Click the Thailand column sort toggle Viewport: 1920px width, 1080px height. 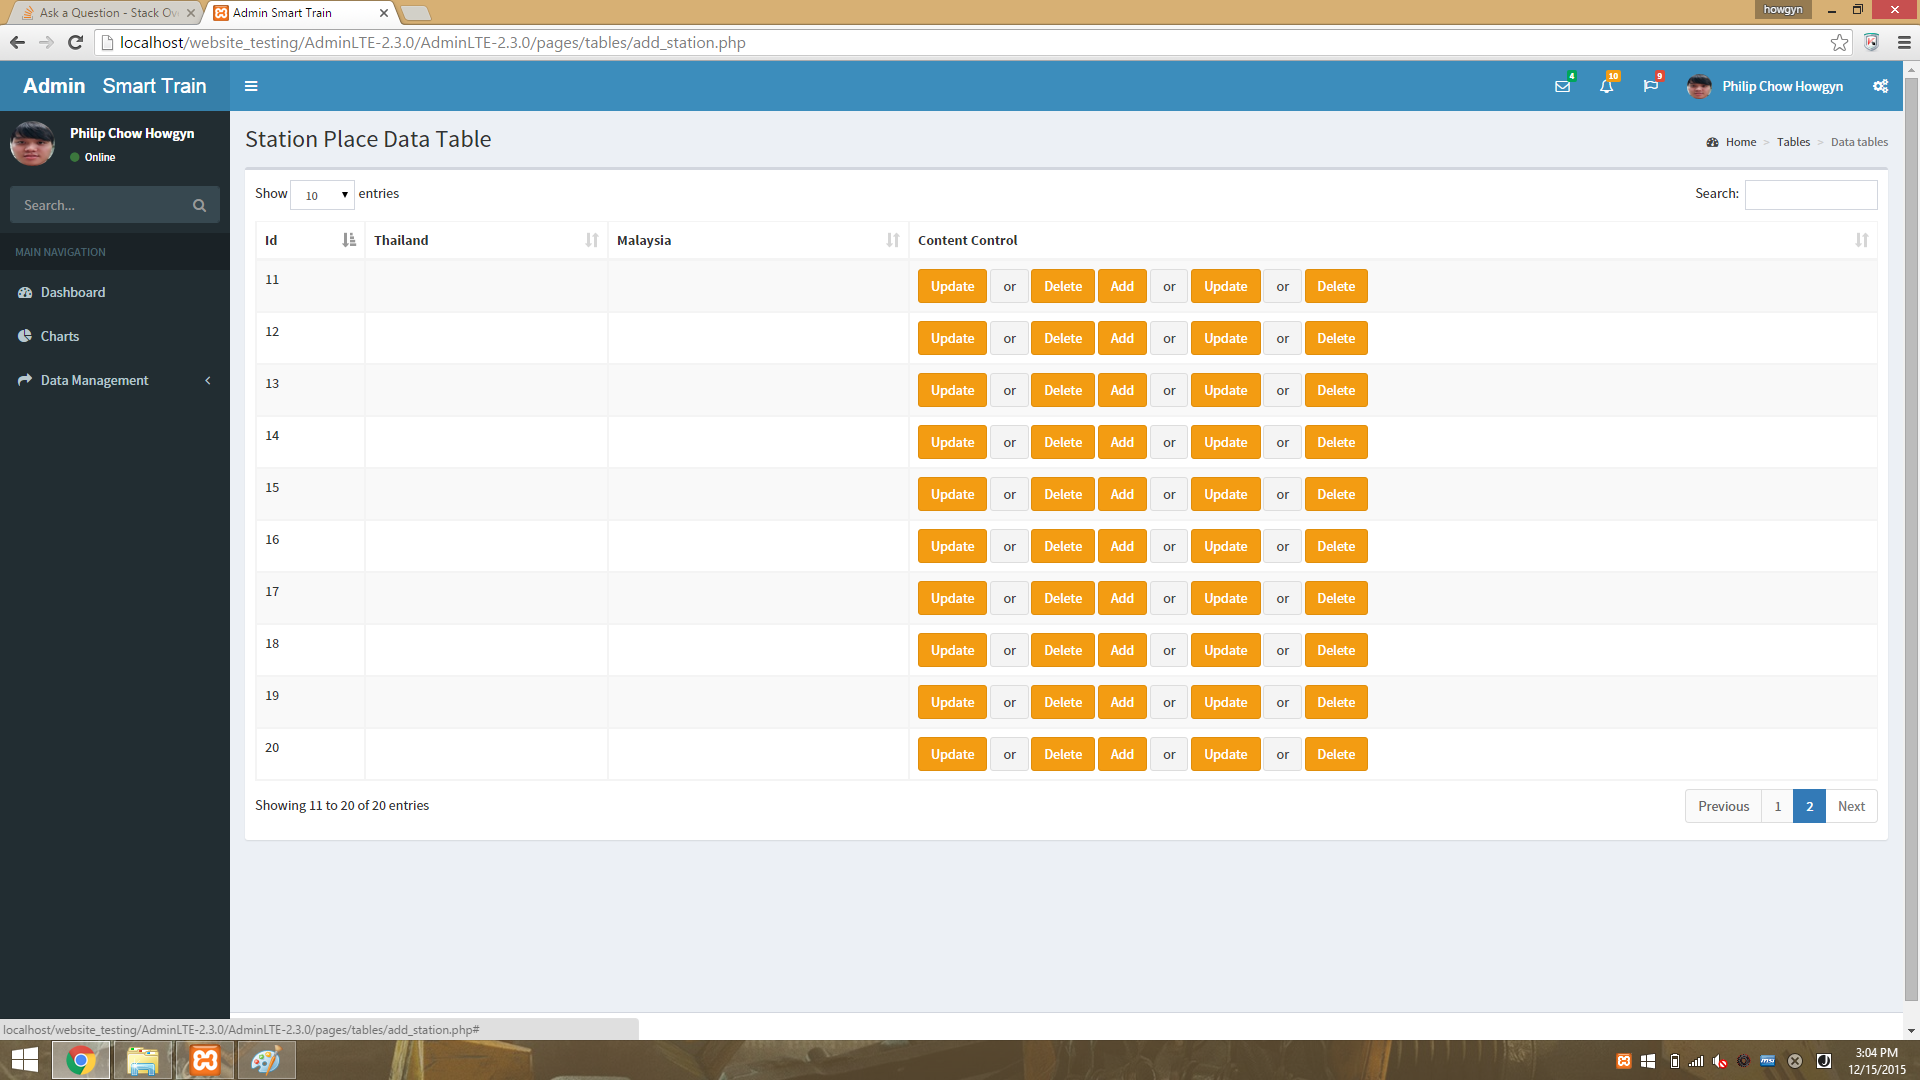tap(591, 240)
